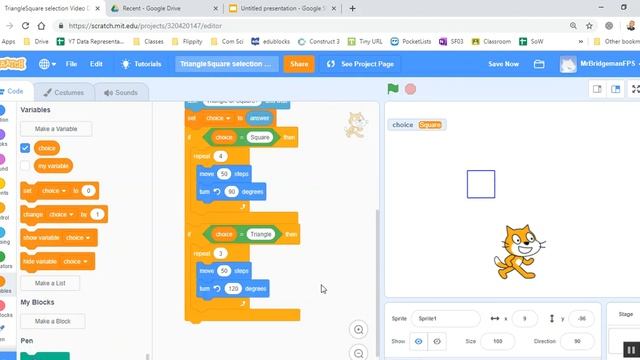Open the File menu
This screenshot has width=640, height=360.
click(x=71, y=64)
